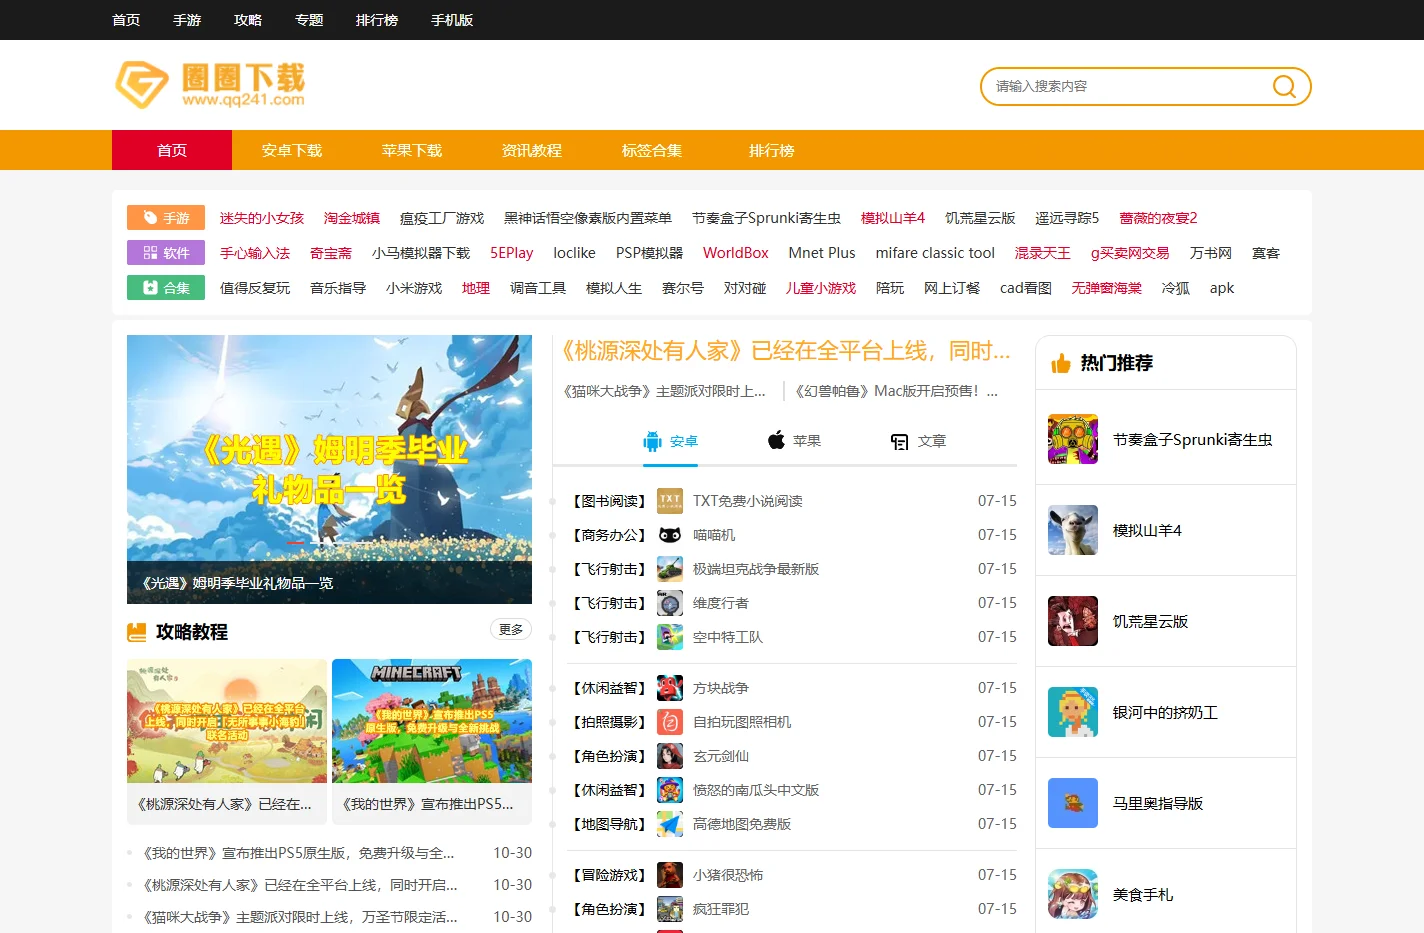This screenshot has height=933, width=1424.
Task: Click the search magnifier icon
Action: (x=1284, y=86)
